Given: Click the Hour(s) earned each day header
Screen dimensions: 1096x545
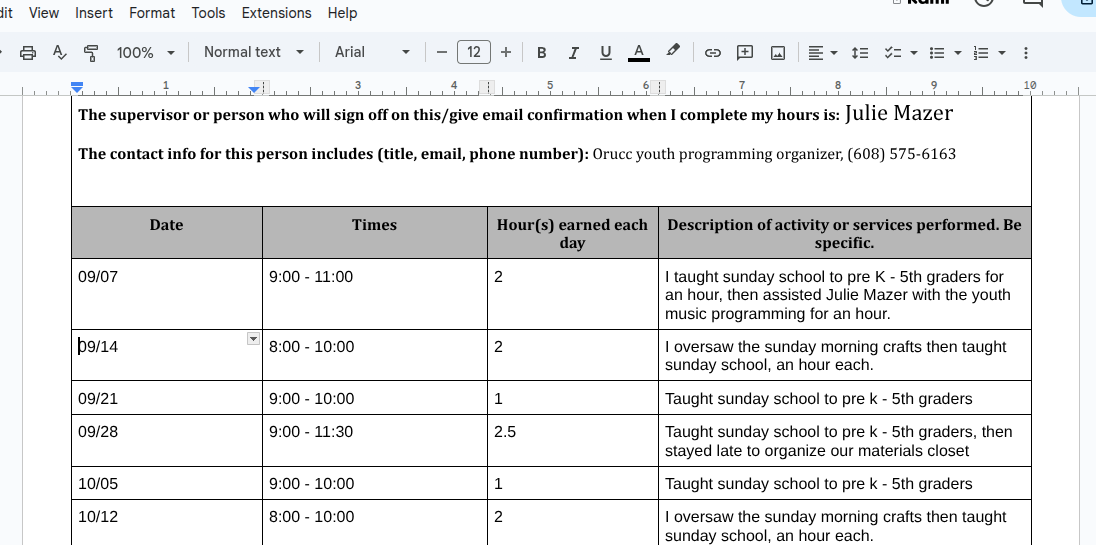Looking at the screenshot, I should pos(572,233).
